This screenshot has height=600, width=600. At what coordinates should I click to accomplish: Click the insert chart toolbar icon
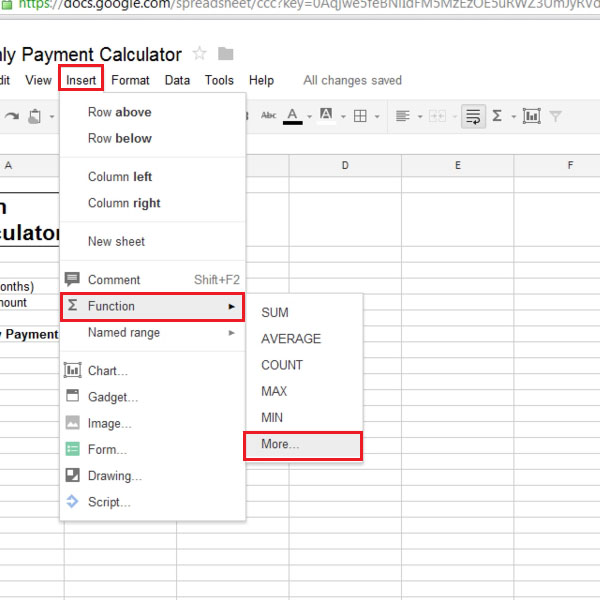[x=532, y=116]
